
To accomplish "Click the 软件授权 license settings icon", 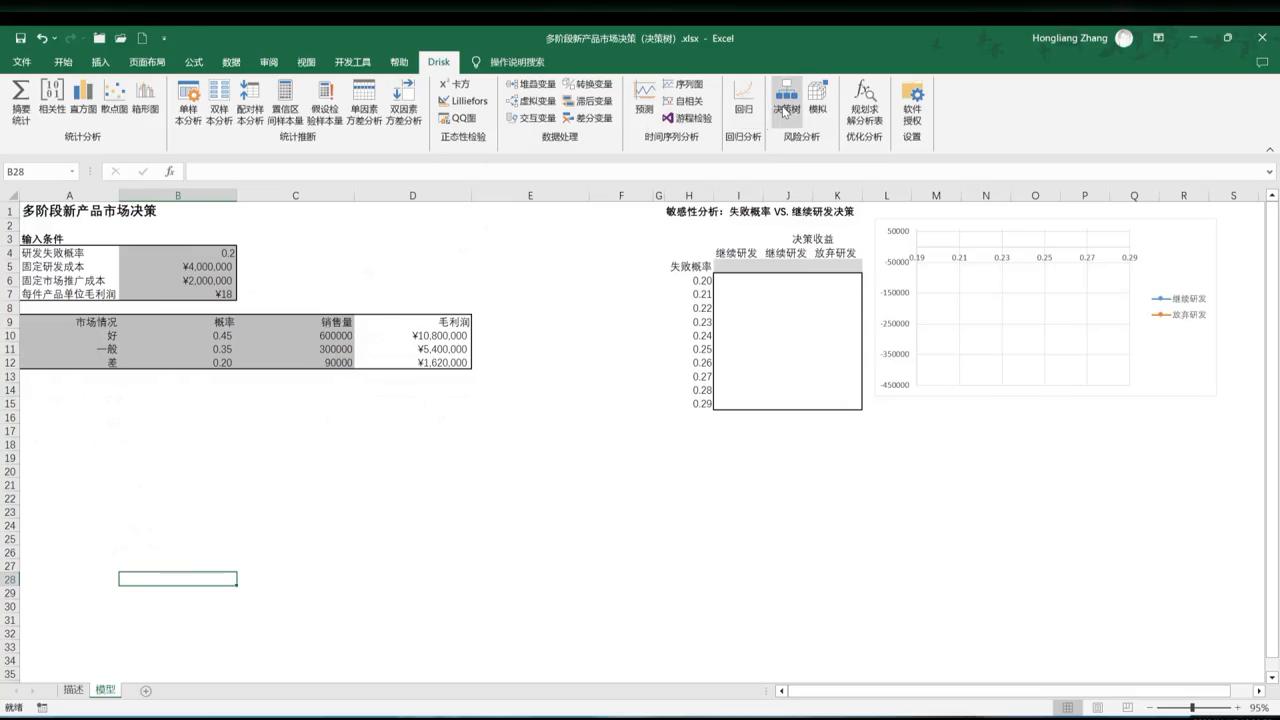I will [912, 102].
